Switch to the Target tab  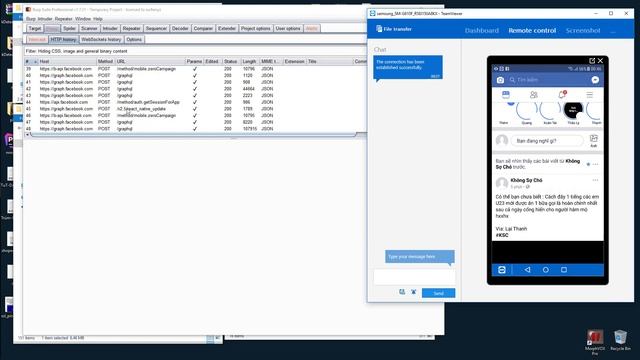35,29
